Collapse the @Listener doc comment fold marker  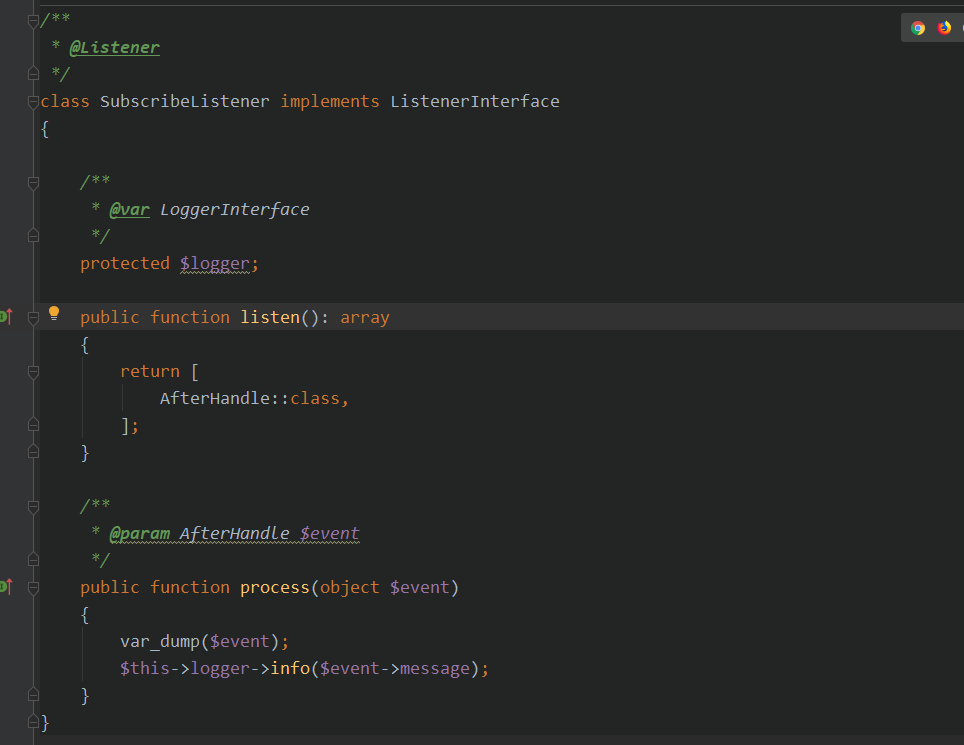[x=34, y=22]
